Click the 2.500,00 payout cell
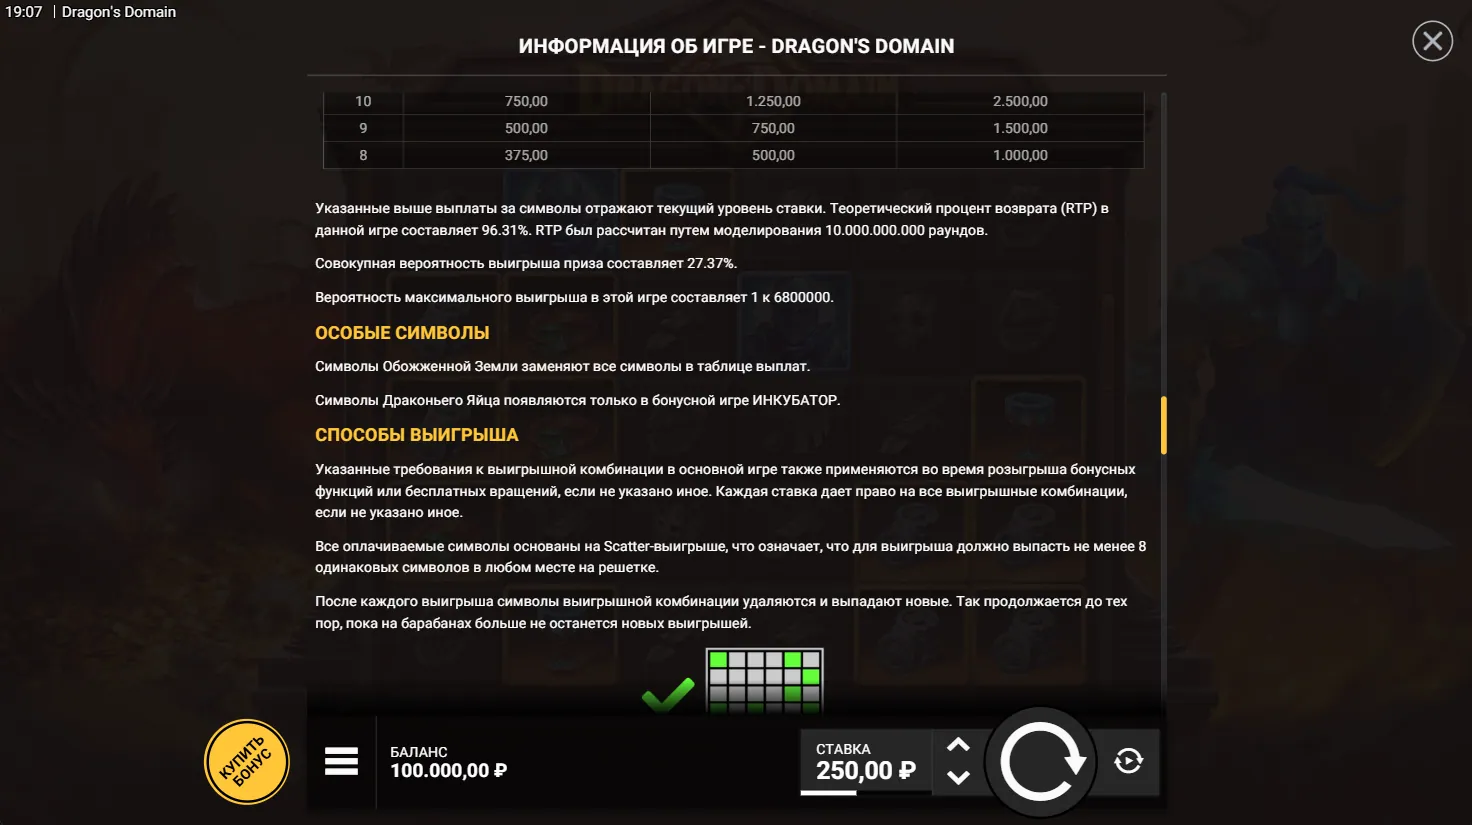The height and width of the screenshot is (825, 1472). [1020, 101]
